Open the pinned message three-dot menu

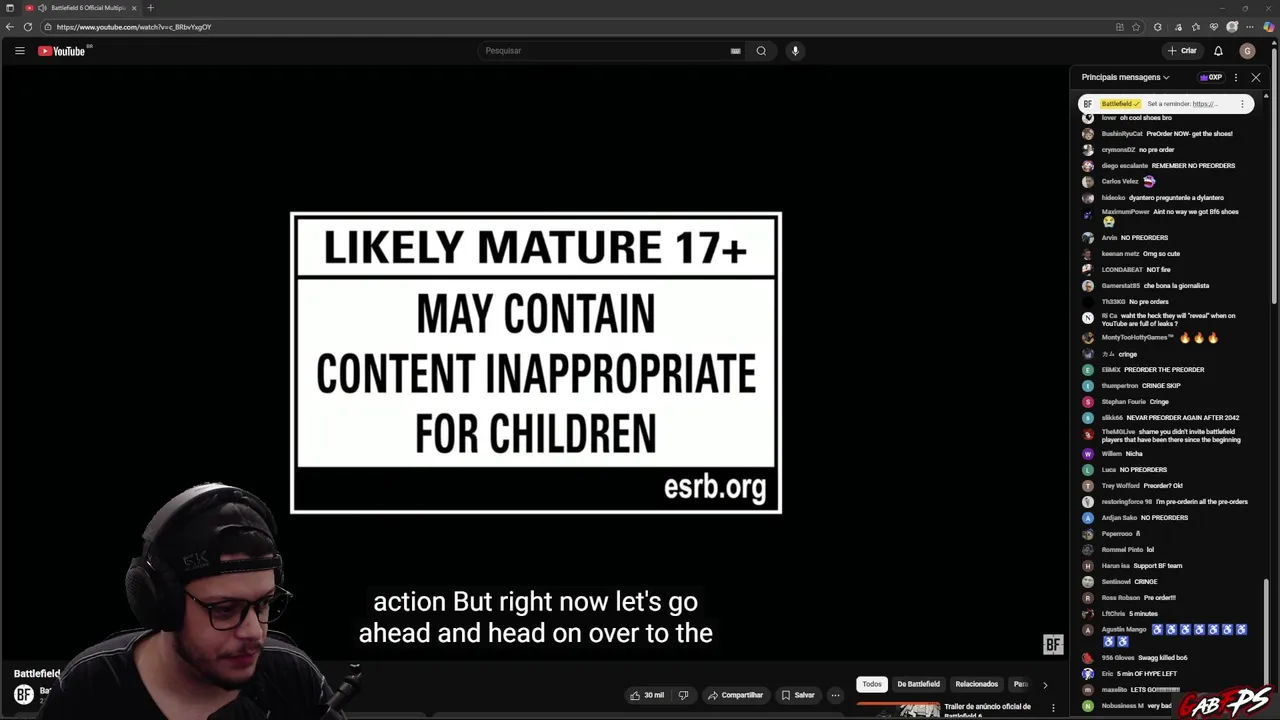1242,104
